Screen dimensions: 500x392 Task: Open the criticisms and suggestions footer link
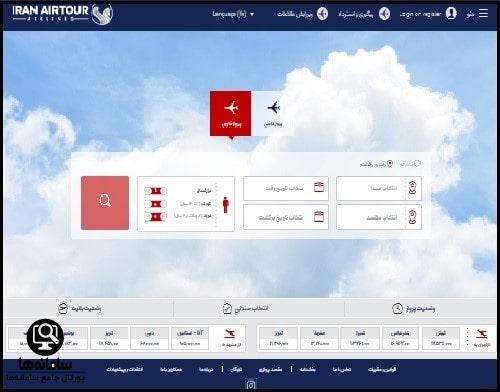(125, 370)
